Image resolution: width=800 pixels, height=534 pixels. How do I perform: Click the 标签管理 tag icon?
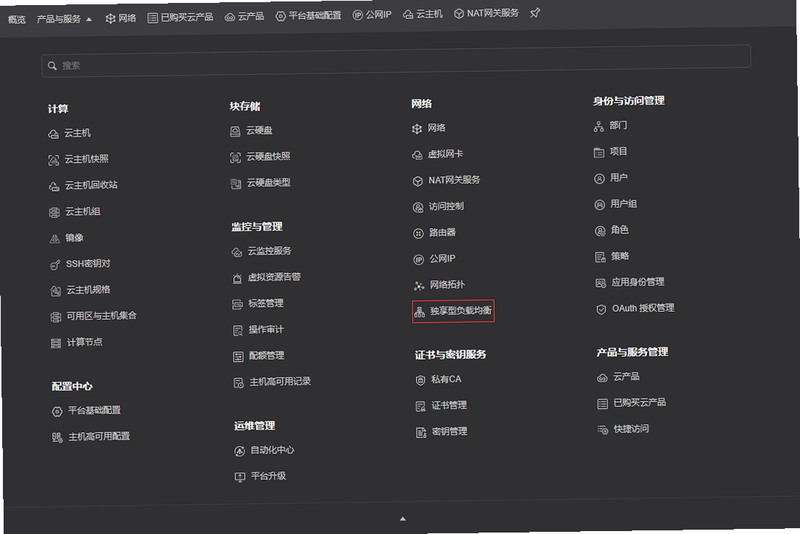click(x=237, y=304)
